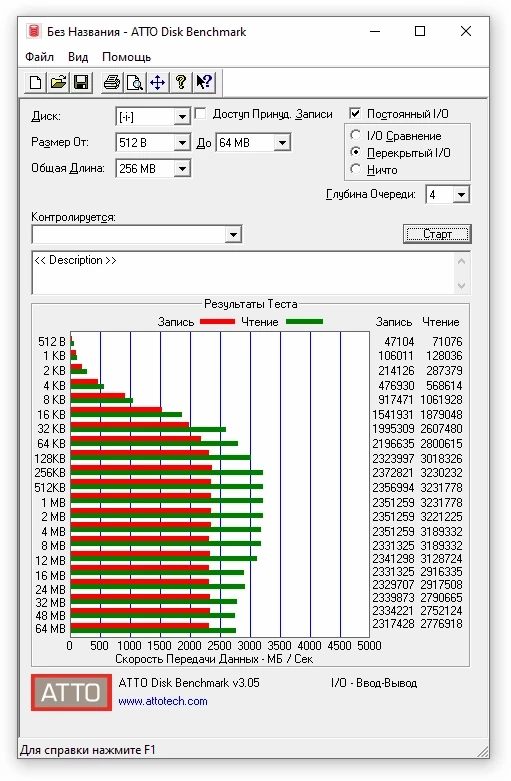Select the Перекрытый I/O radio button
Image resolution: width=511 pixels, height=781 pixels.
355,152
